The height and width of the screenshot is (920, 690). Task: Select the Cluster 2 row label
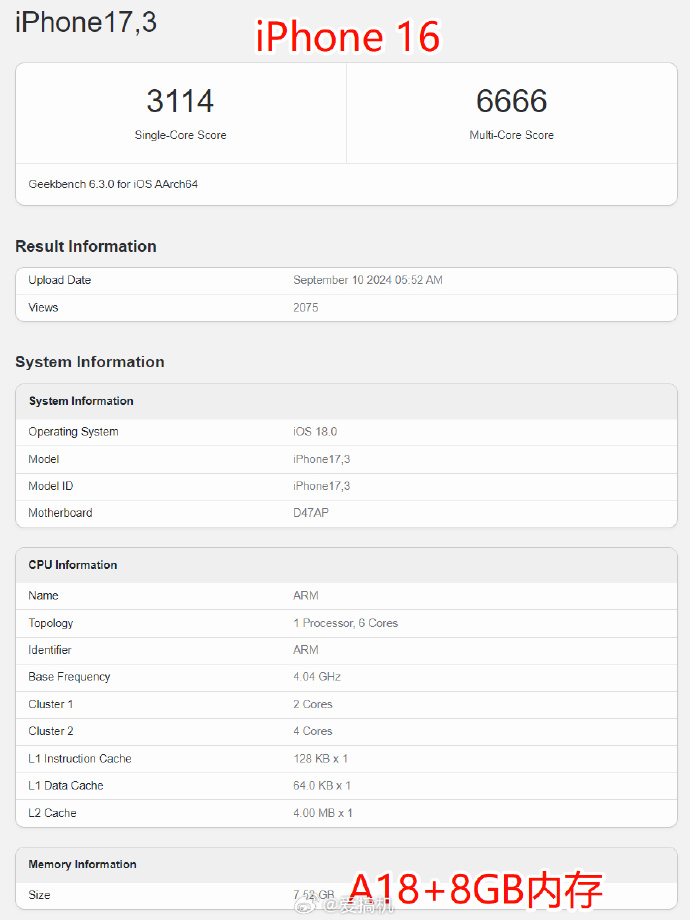[51, 731]
